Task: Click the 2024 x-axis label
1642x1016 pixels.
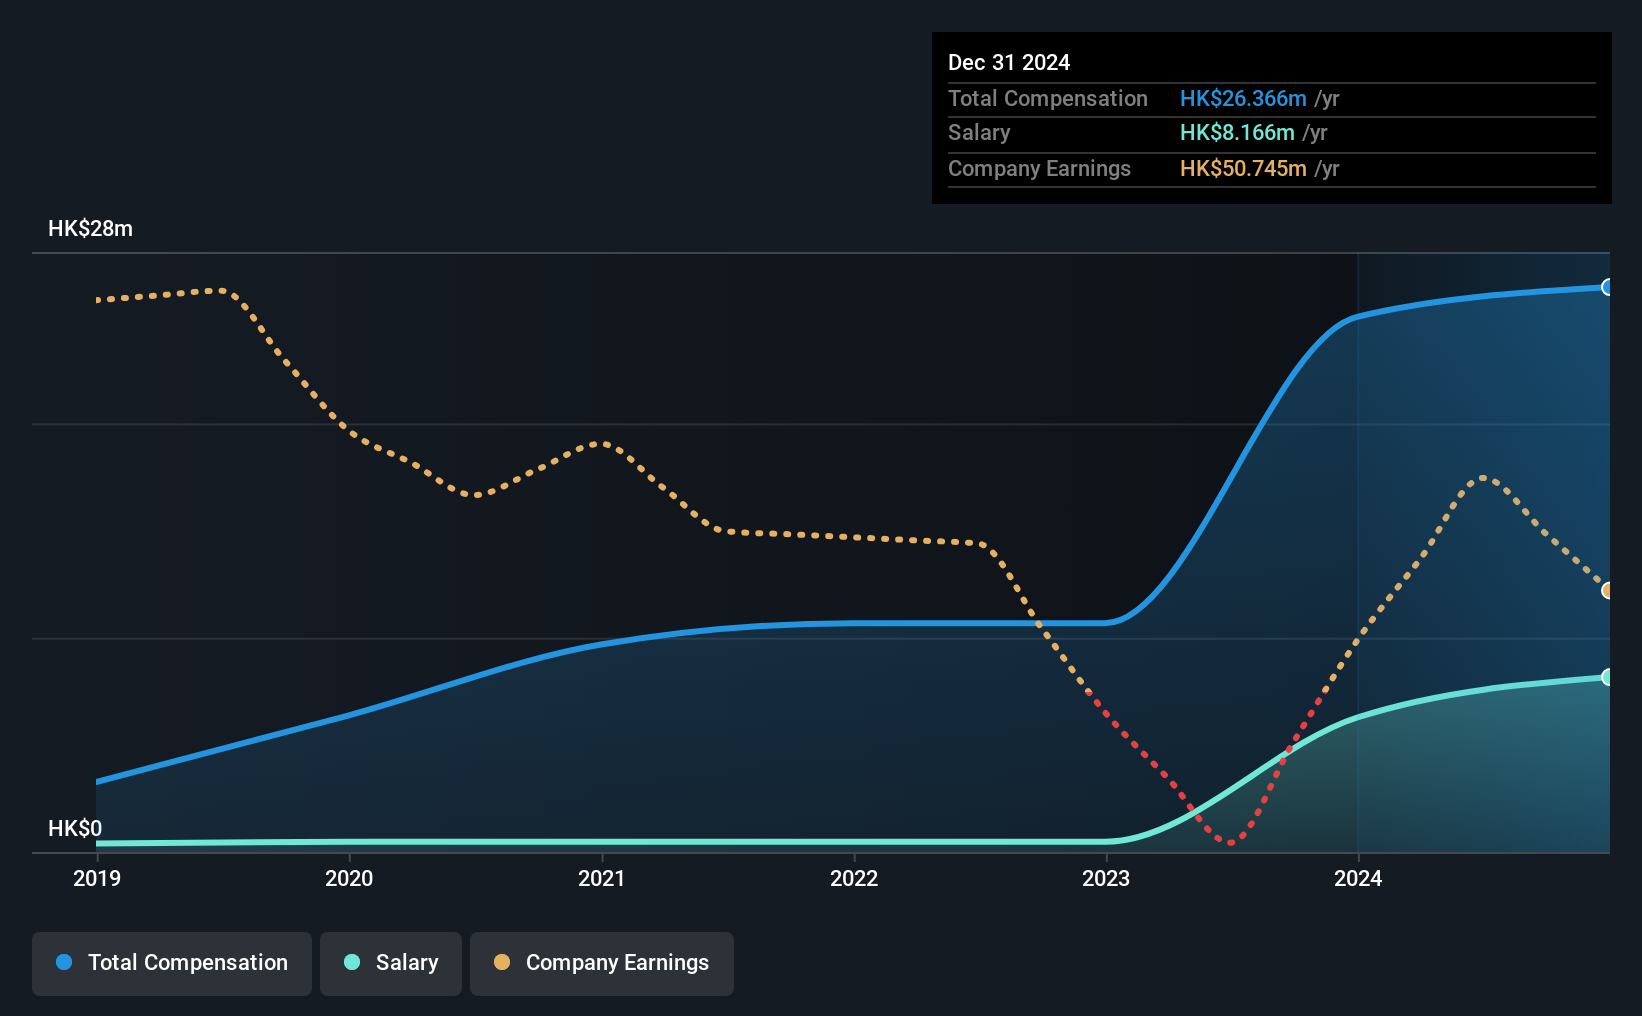Action: pos(1358,878)
